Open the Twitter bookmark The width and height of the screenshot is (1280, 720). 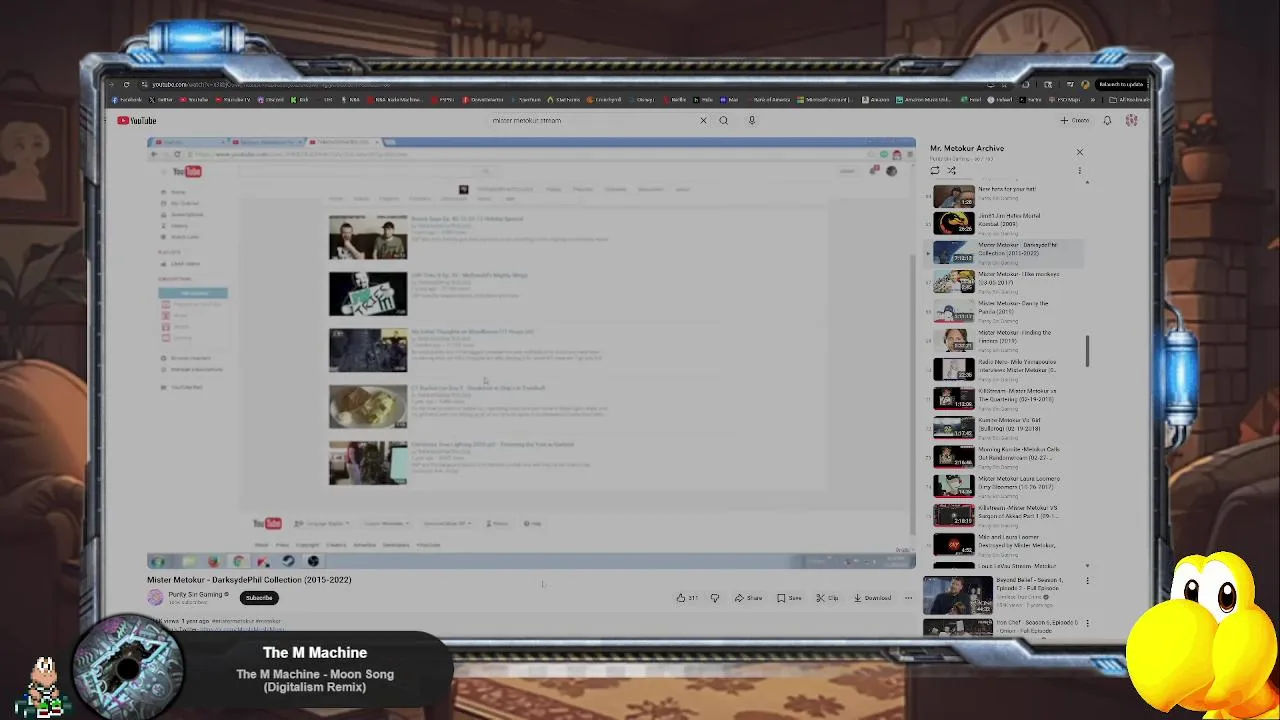[162, 100]
